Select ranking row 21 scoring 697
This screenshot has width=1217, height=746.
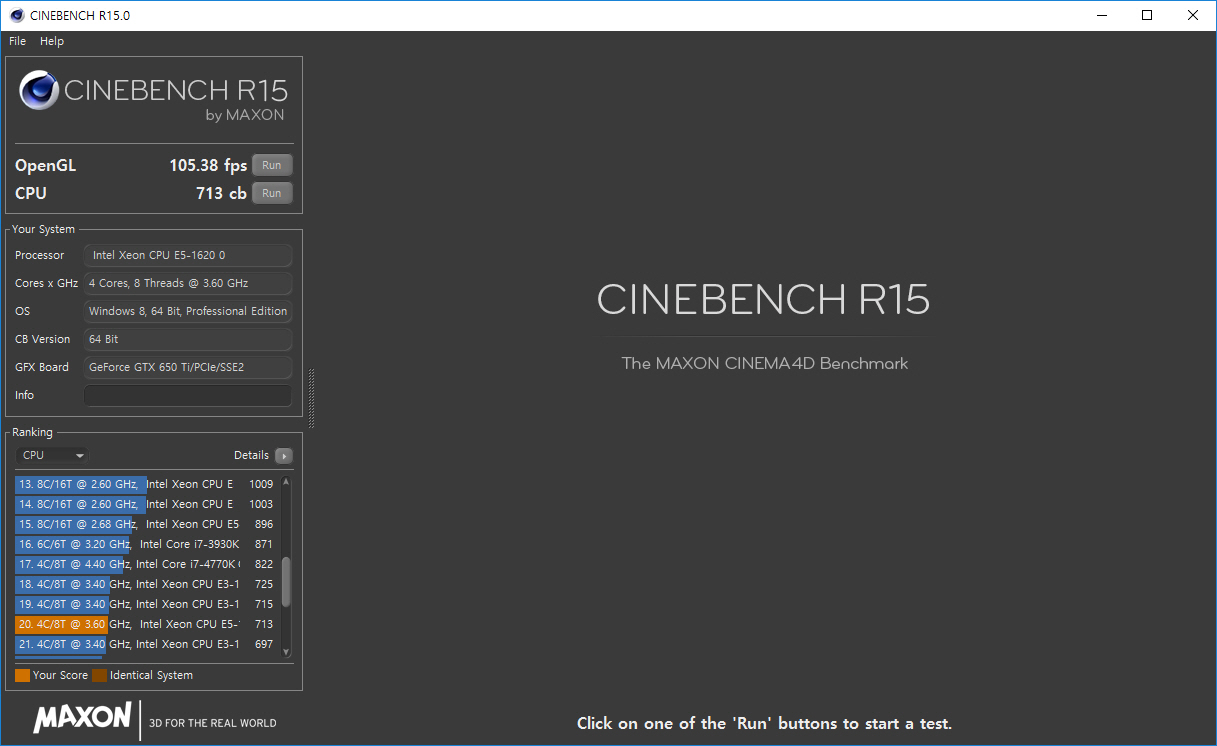(x=146, y=644)
